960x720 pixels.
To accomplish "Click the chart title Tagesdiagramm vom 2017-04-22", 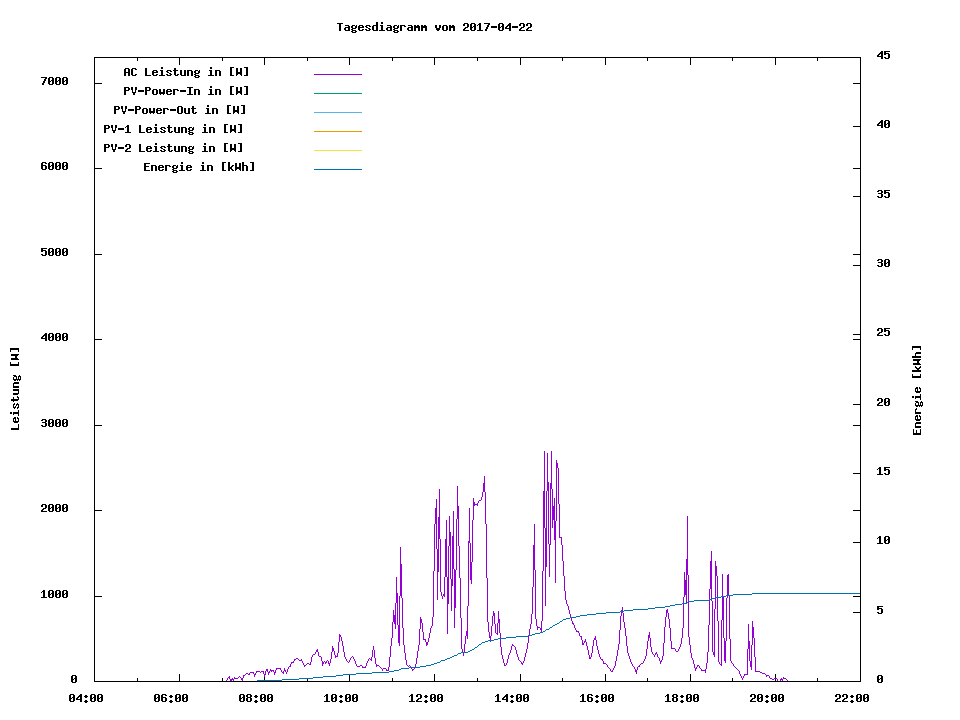I will (434, 27).
